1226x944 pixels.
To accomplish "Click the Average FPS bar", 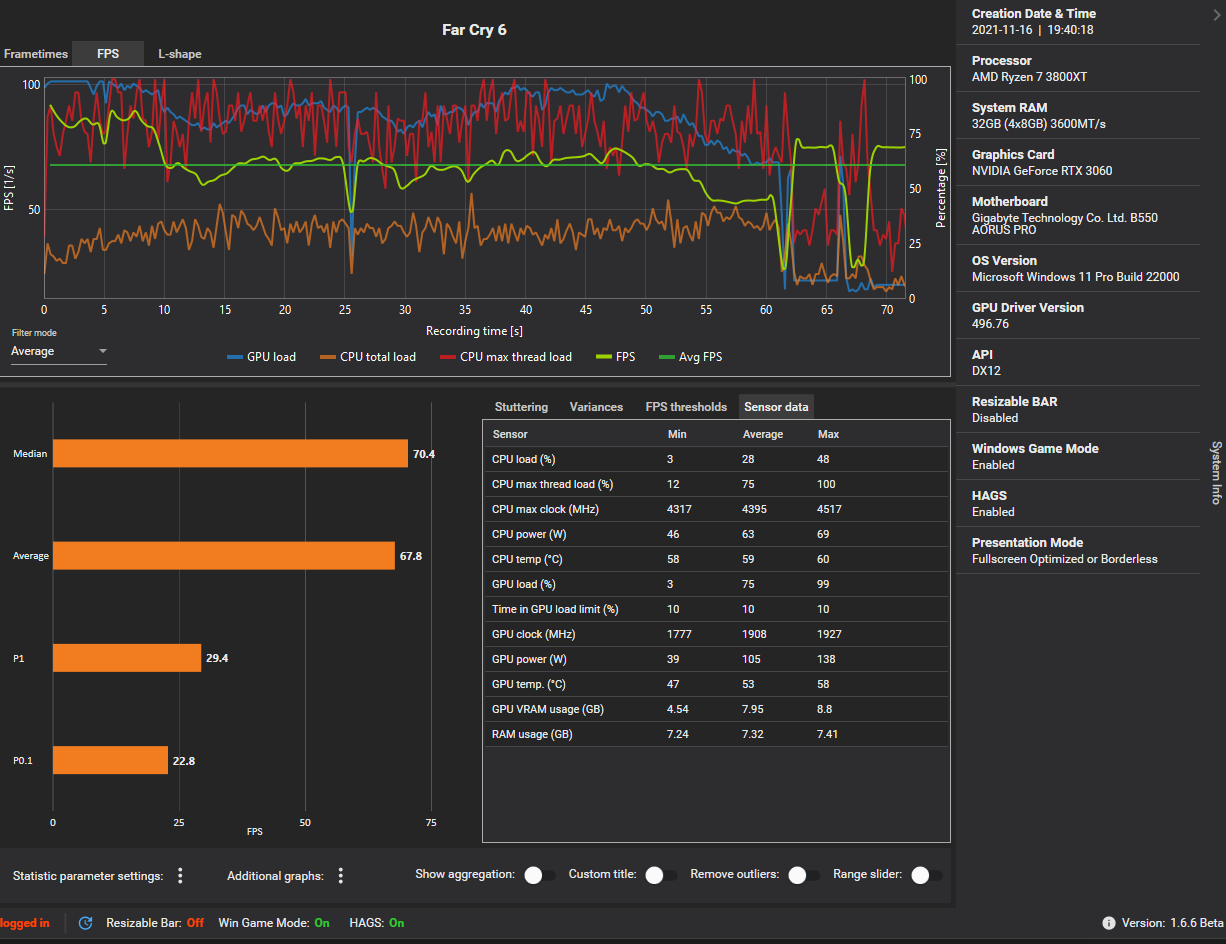I will click(x=224, y=556).
